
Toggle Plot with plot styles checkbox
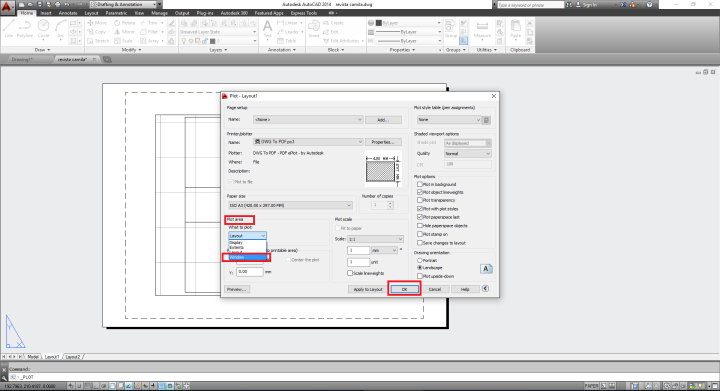420,208
